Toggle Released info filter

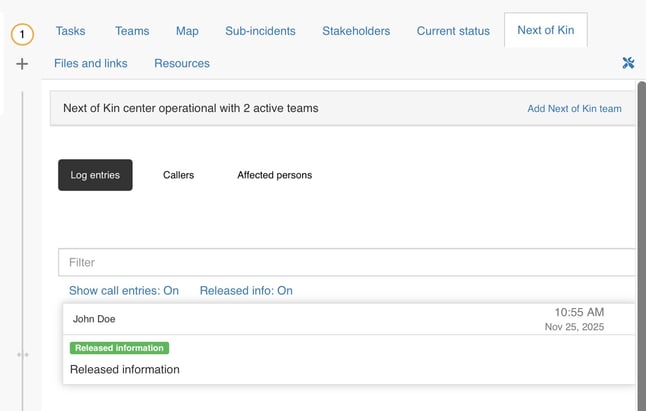(246, 290)
